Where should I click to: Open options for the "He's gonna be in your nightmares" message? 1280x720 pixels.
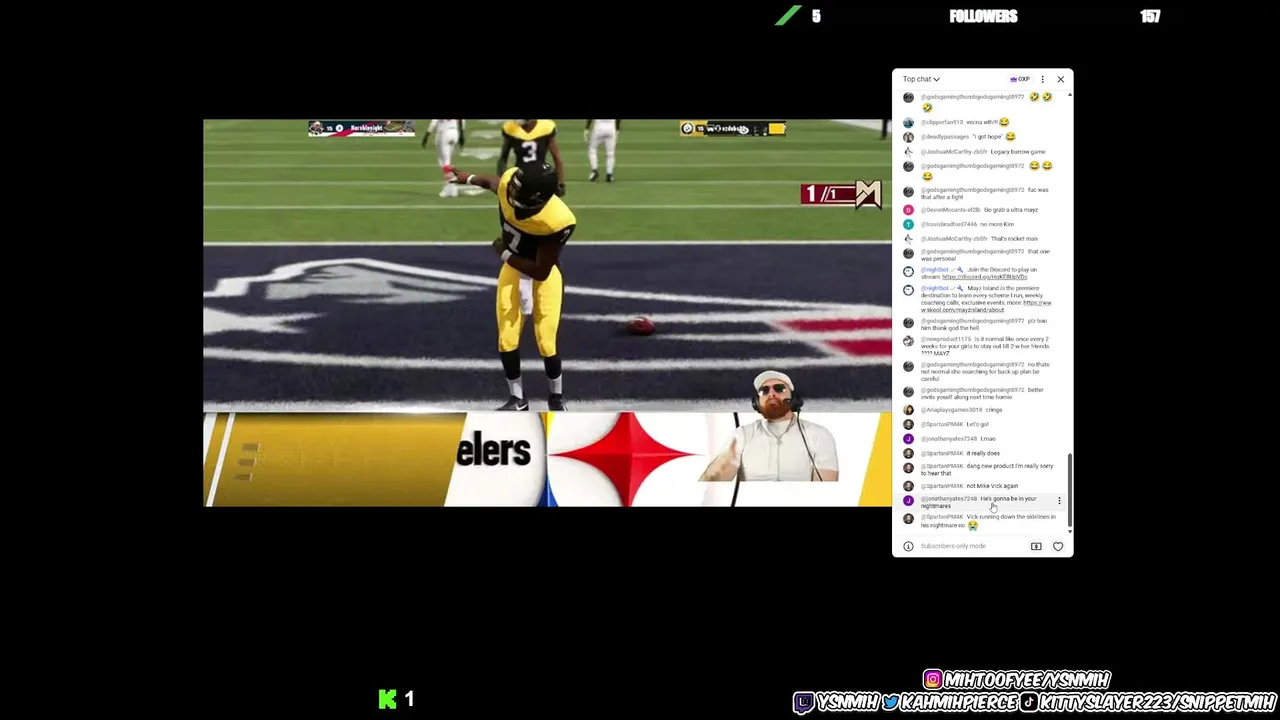point(1059,501)
